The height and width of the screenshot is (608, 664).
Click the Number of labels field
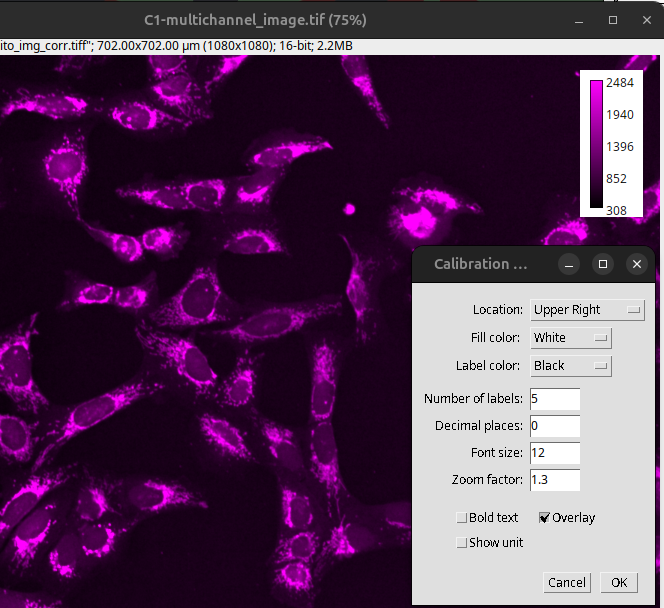(555, 399)
